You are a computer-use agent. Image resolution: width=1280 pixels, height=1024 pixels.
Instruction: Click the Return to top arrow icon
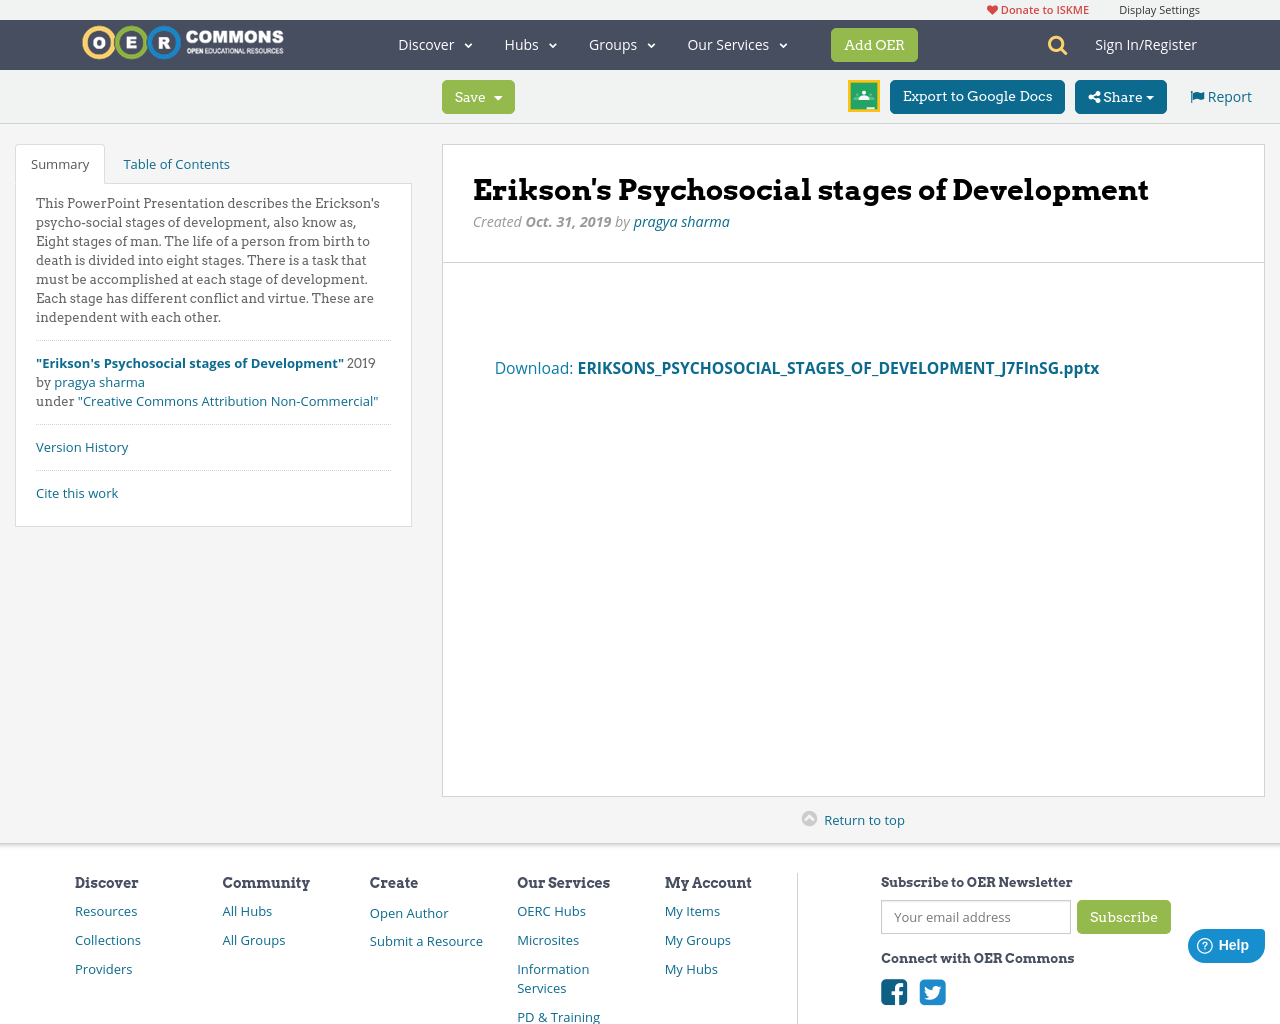[810, 819]
